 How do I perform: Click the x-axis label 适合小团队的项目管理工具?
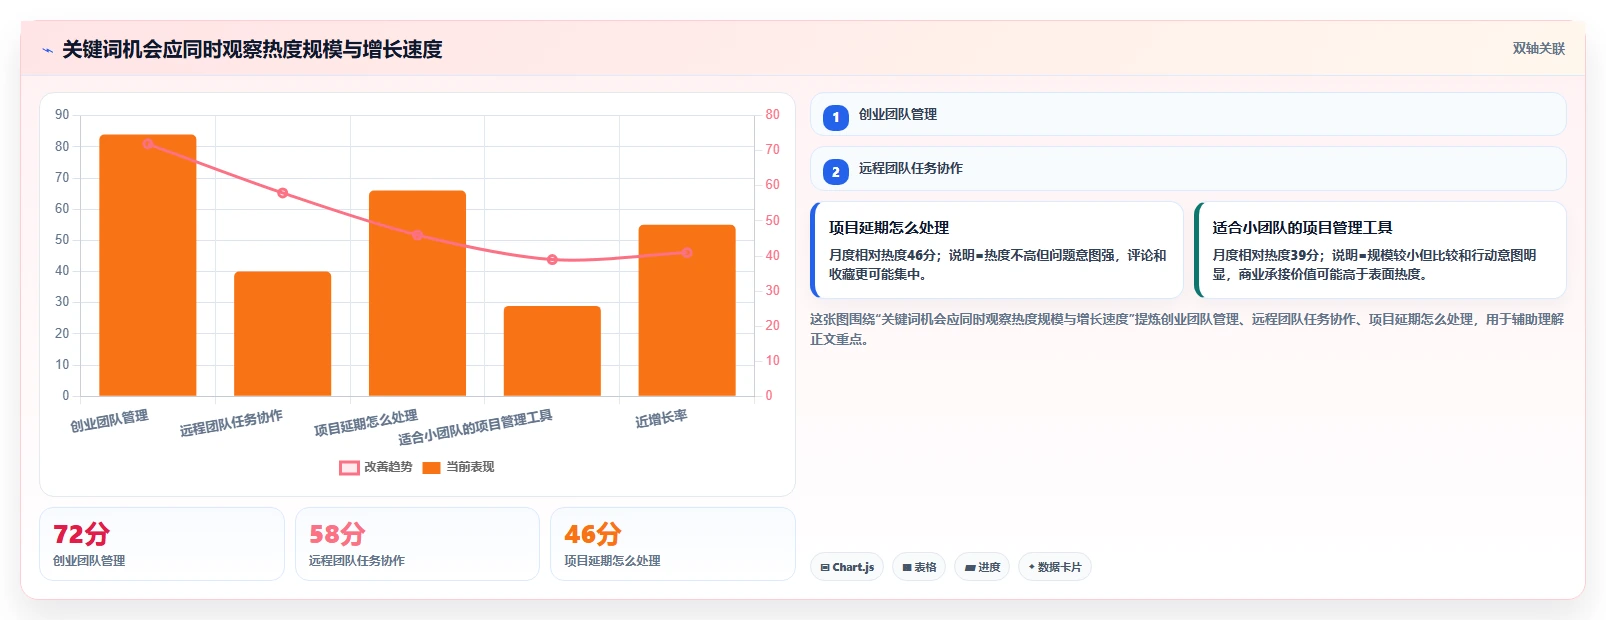click(475, 427)
